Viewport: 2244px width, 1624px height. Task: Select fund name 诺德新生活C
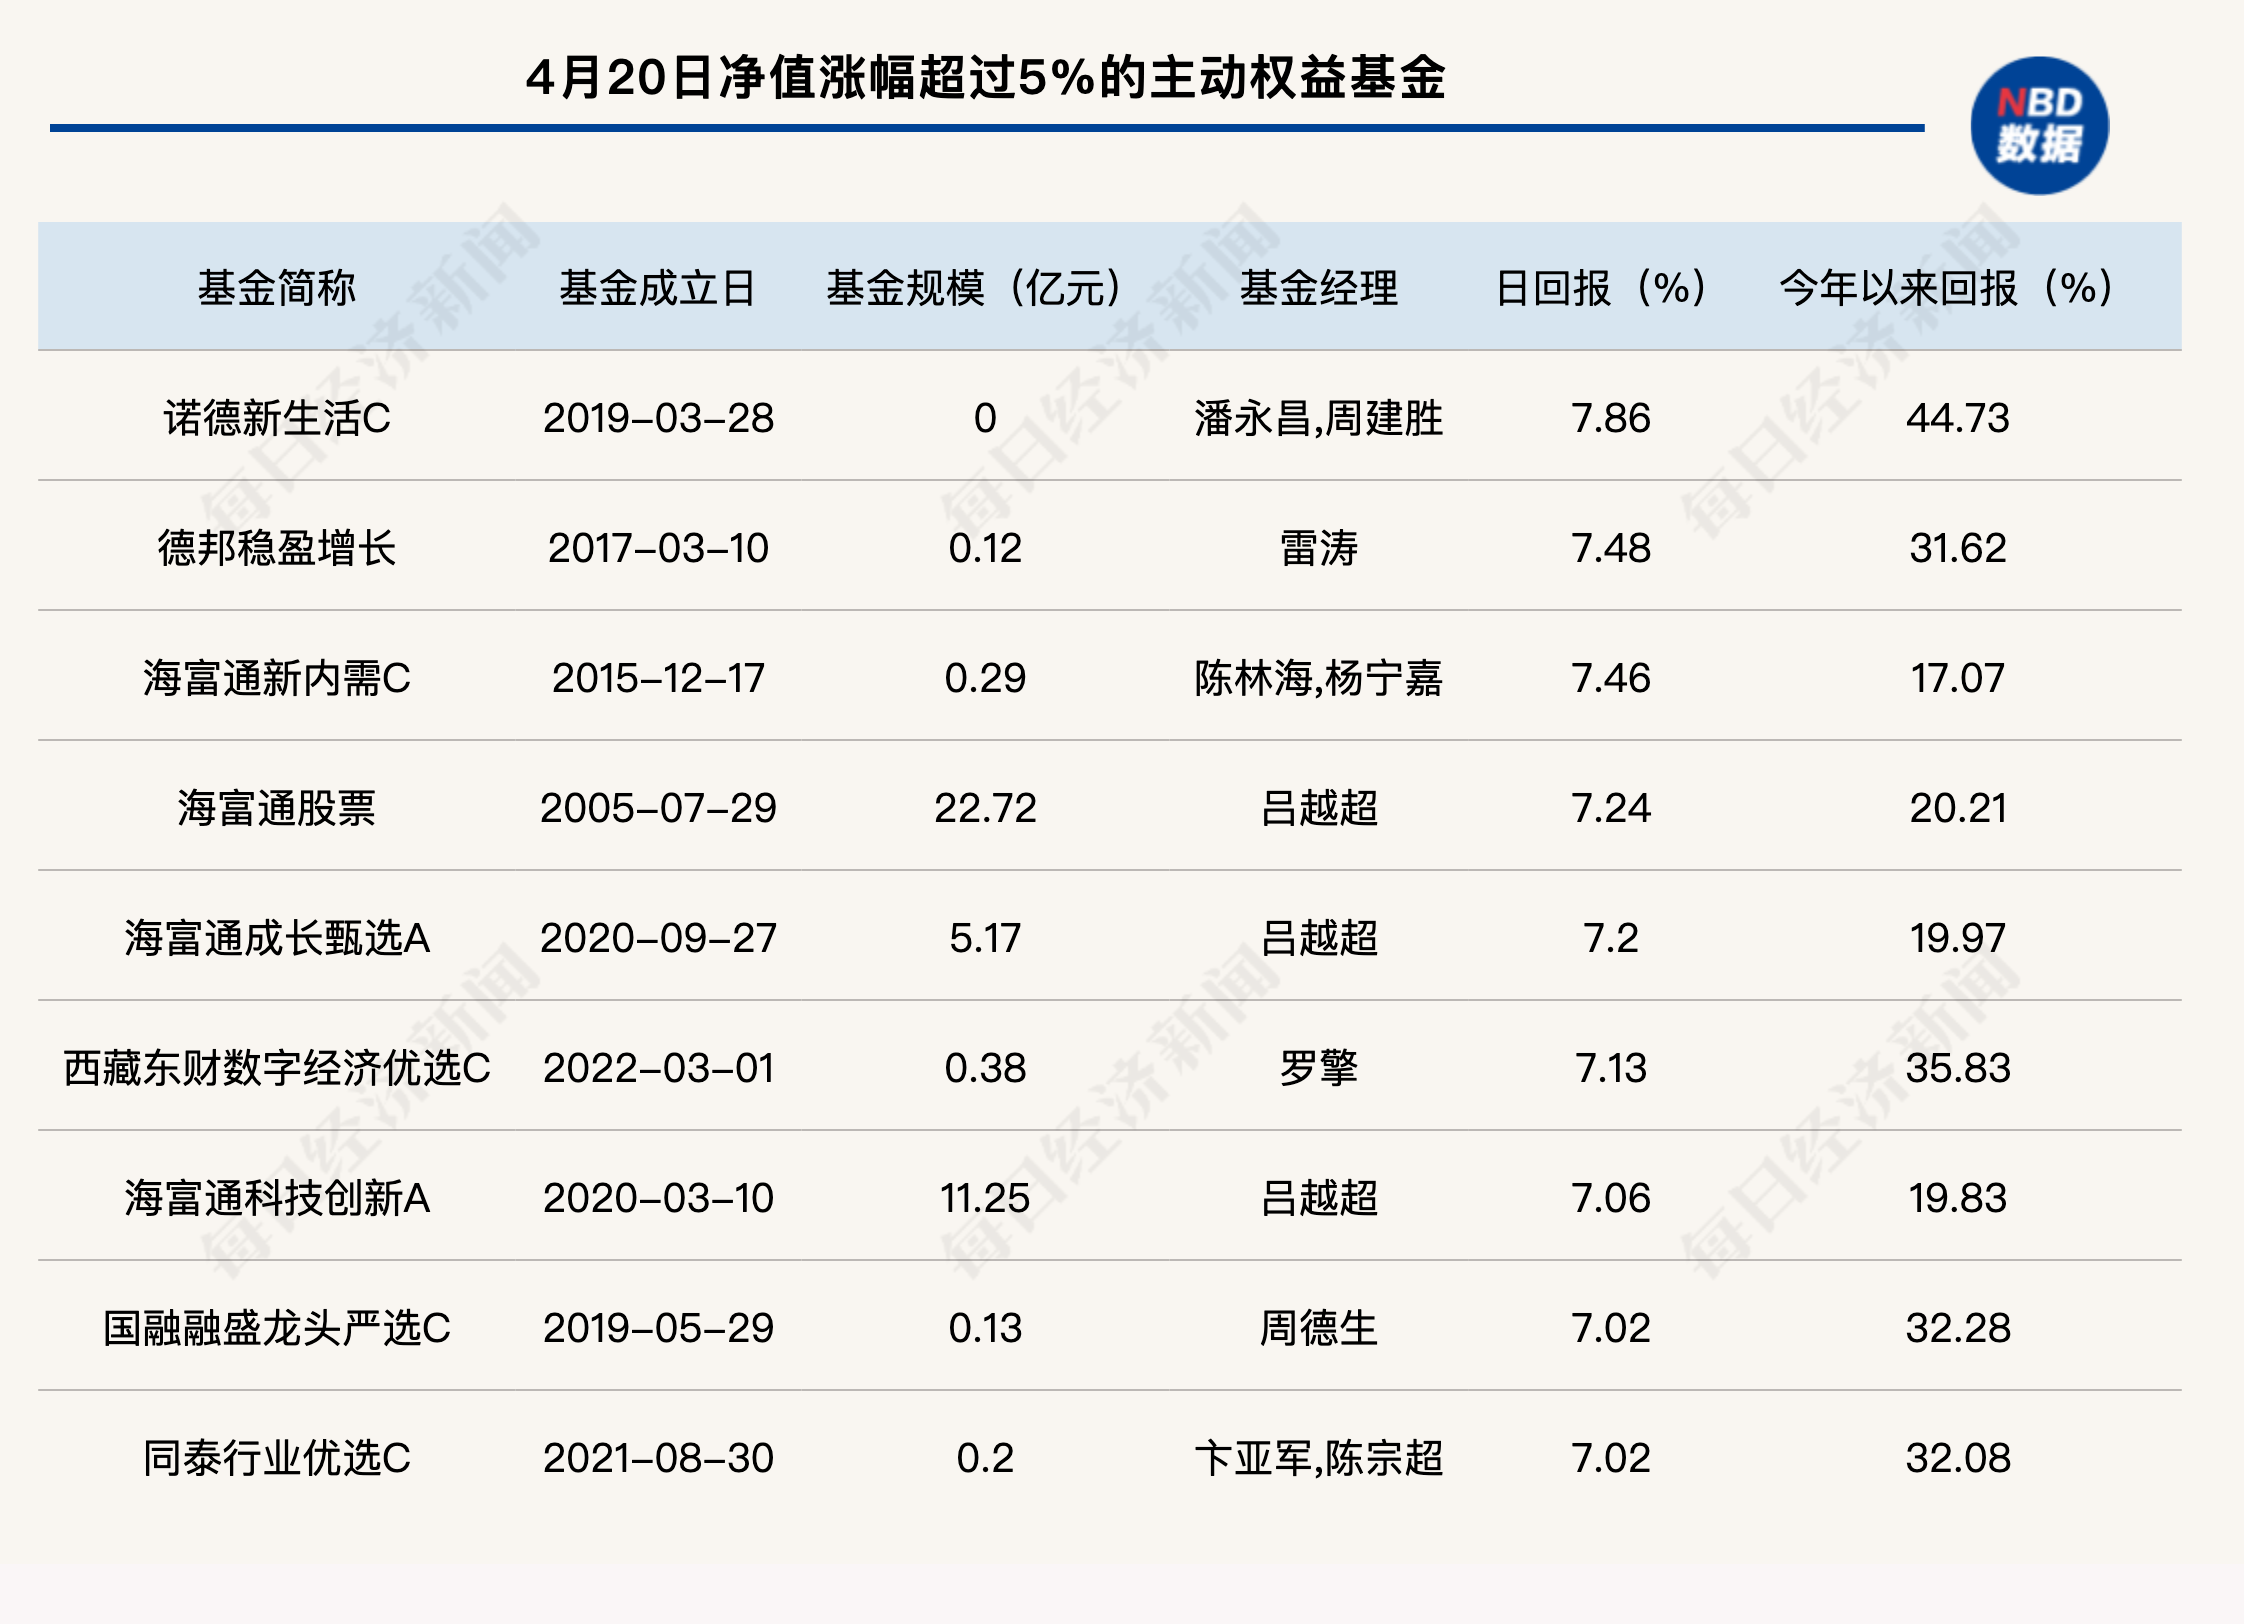tap(277, 418)
